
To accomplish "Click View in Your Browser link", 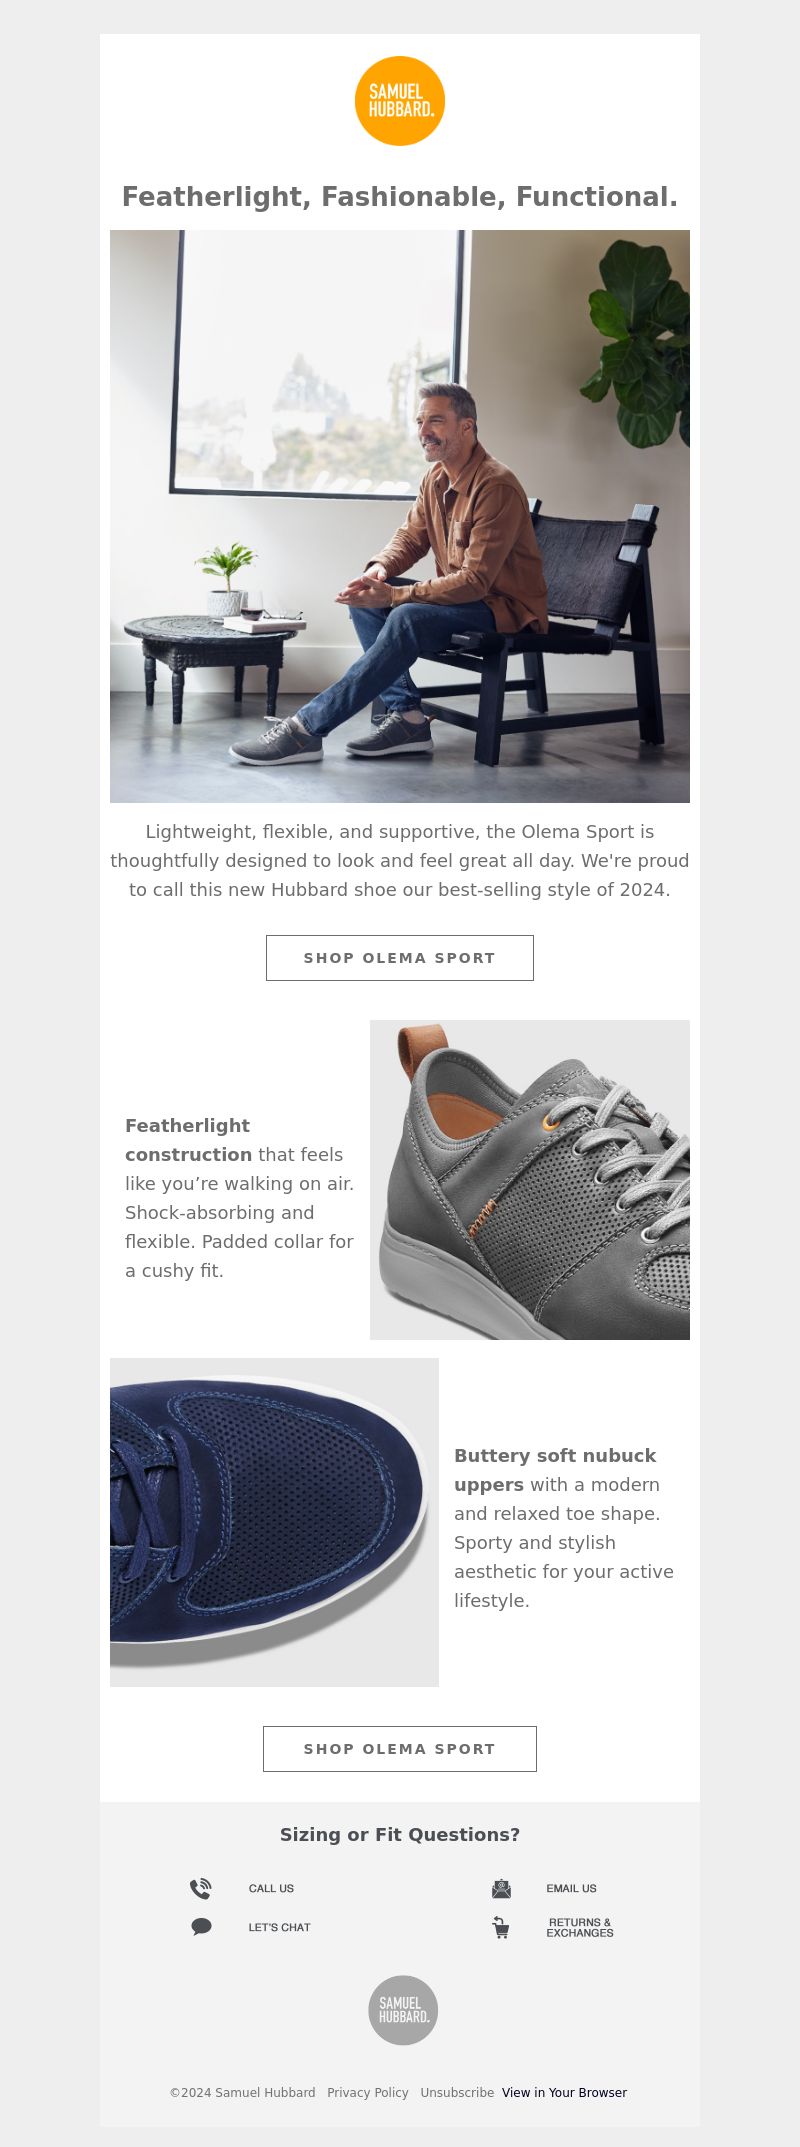I will [x=564, y=2092].
